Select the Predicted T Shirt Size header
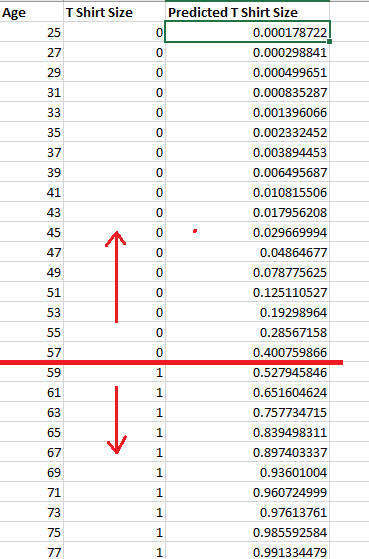This screenshot has height=559, width=369. pyautogui.click(x=247, y=12)
